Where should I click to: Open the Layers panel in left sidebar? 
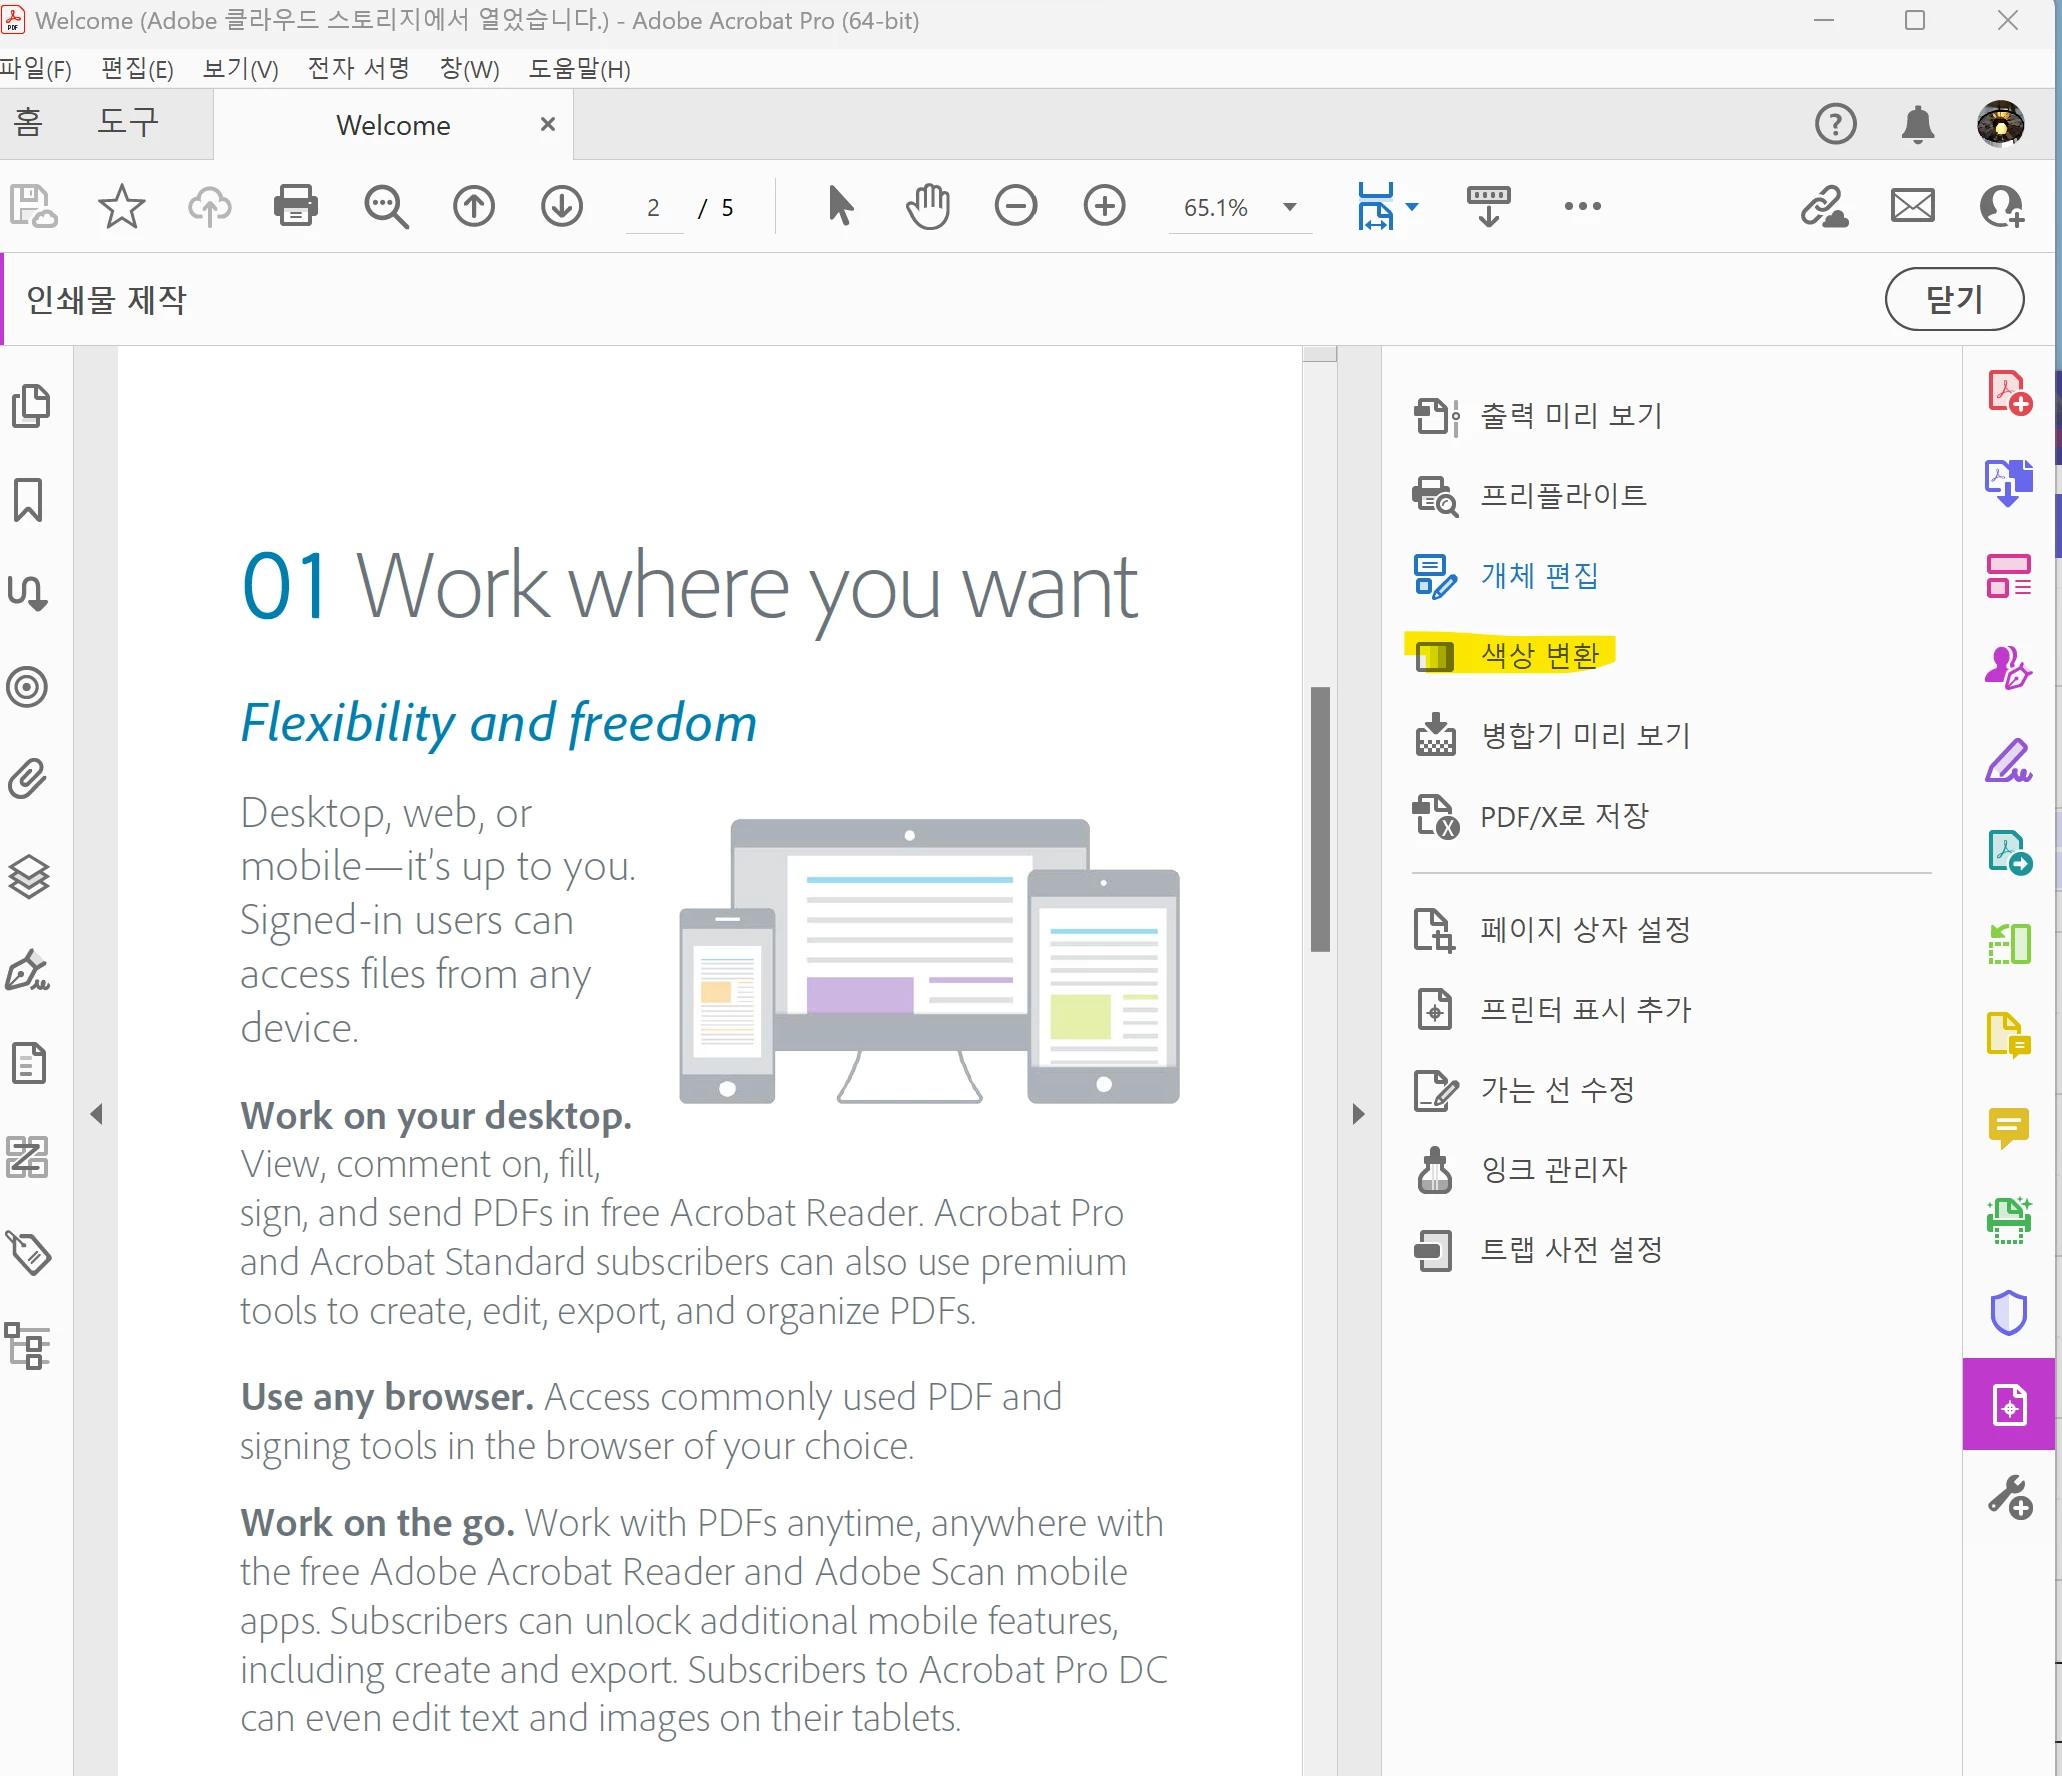coord(28,877)
